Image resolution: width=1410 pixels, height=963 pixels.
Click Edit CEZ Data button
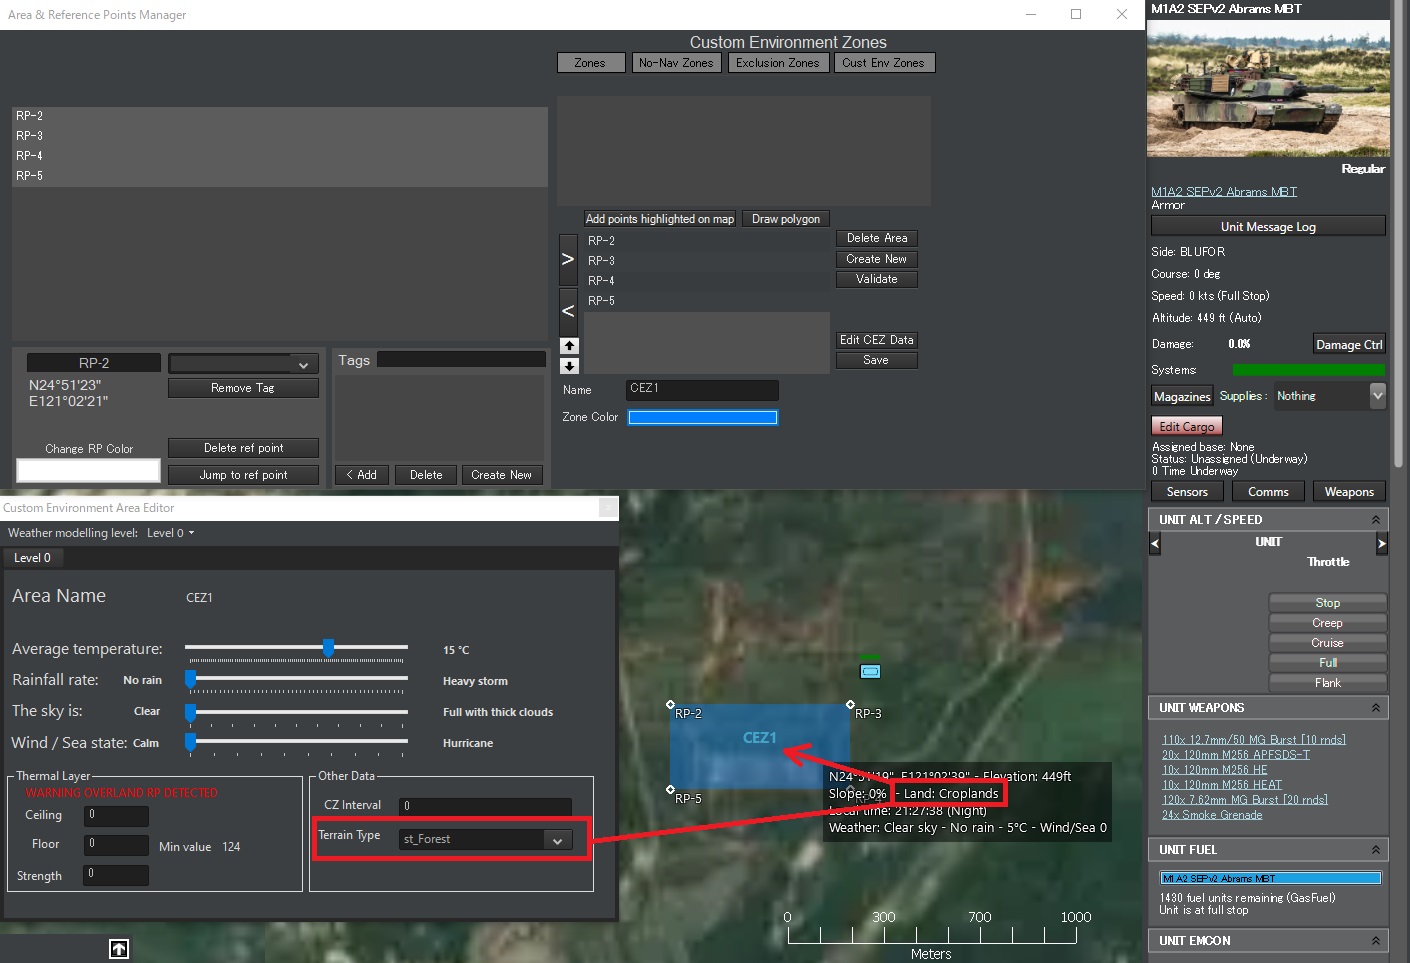click(x=877, y=340)
